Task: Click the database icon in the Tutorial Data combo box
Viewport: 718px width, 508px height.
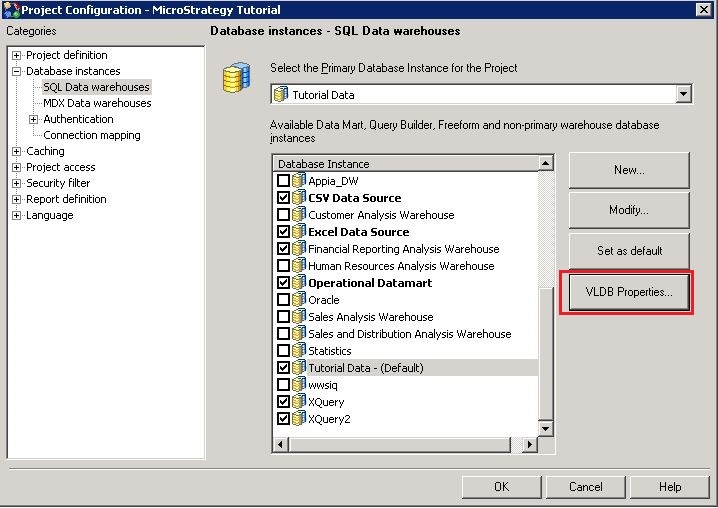Action: coord(280,94)
